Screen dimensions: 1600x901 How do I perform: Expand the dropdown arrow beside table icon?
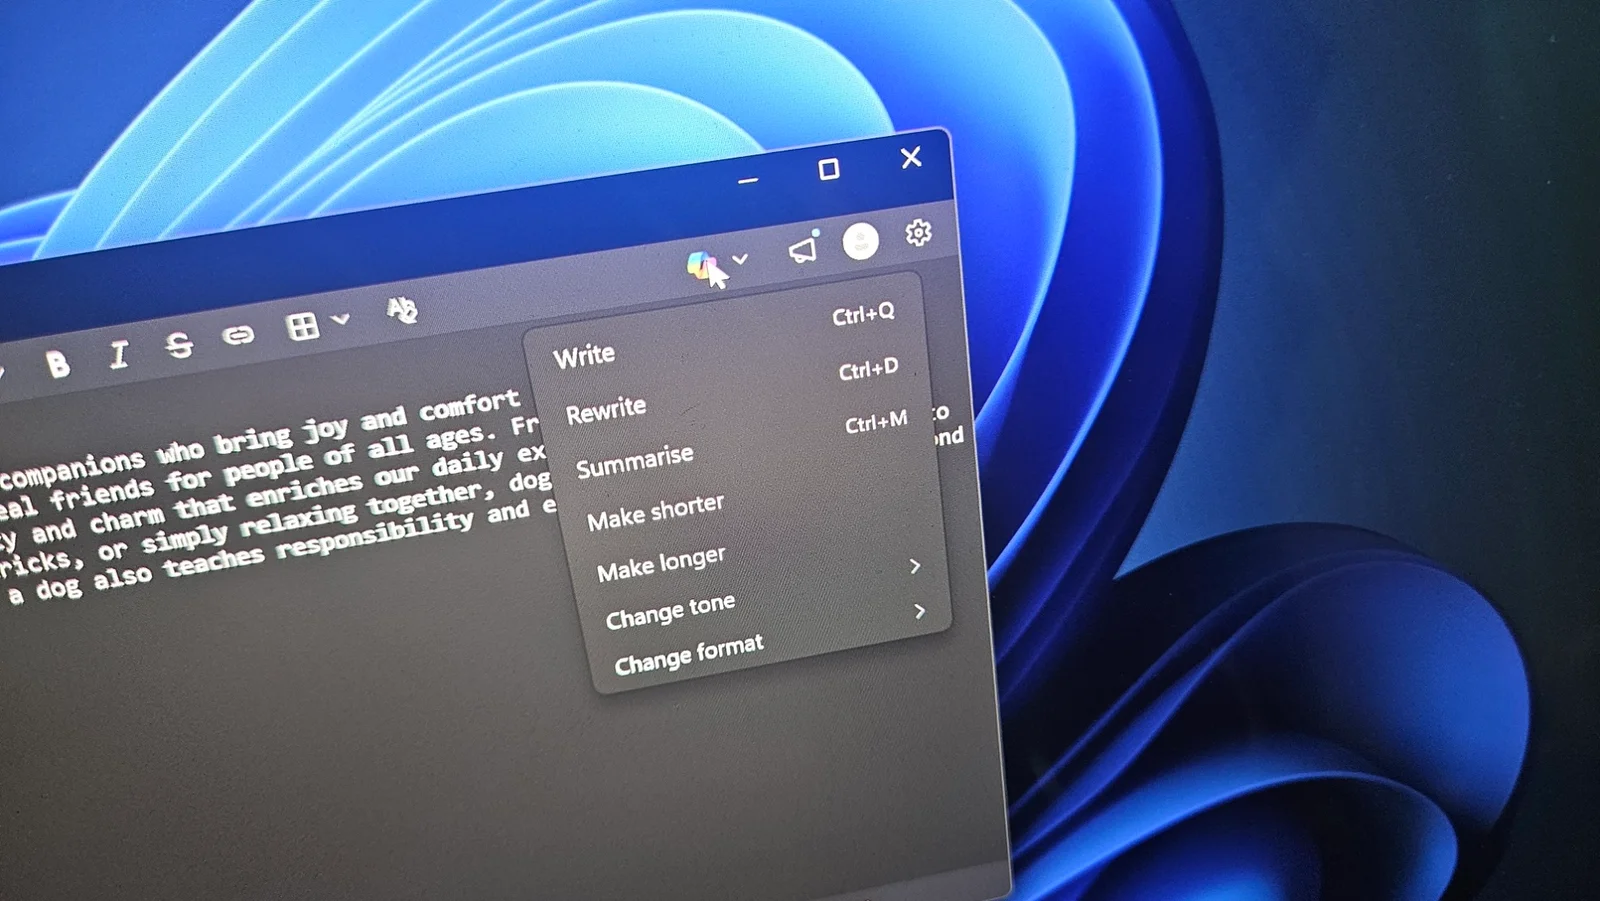pyautogui.click(x=341, y=320)
